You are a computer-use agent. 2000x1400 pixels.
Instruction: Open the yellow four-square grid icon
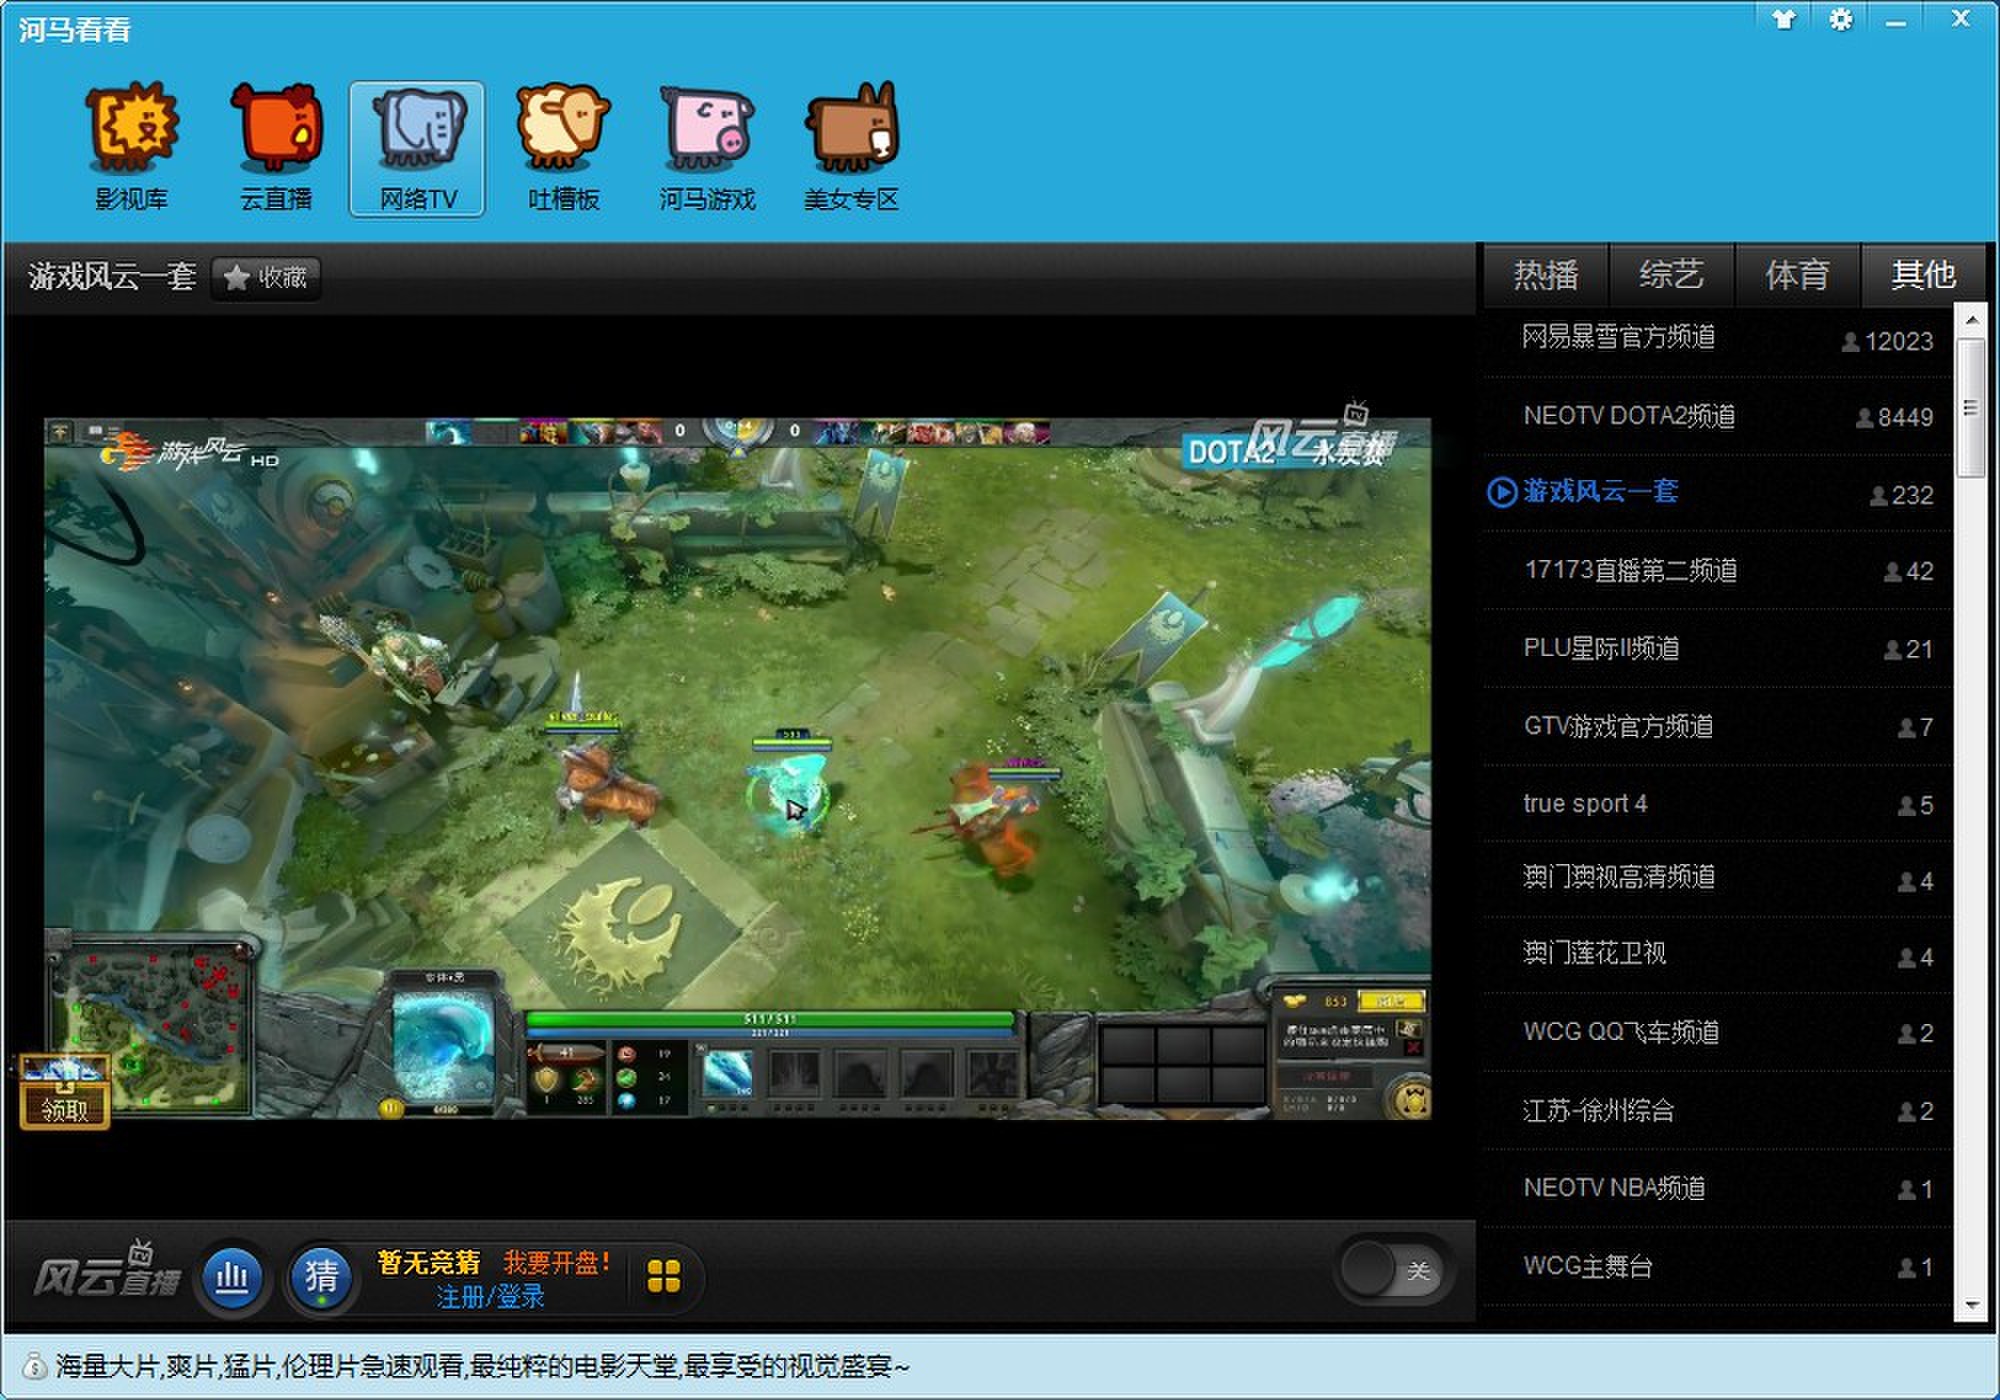point(664,1276)
